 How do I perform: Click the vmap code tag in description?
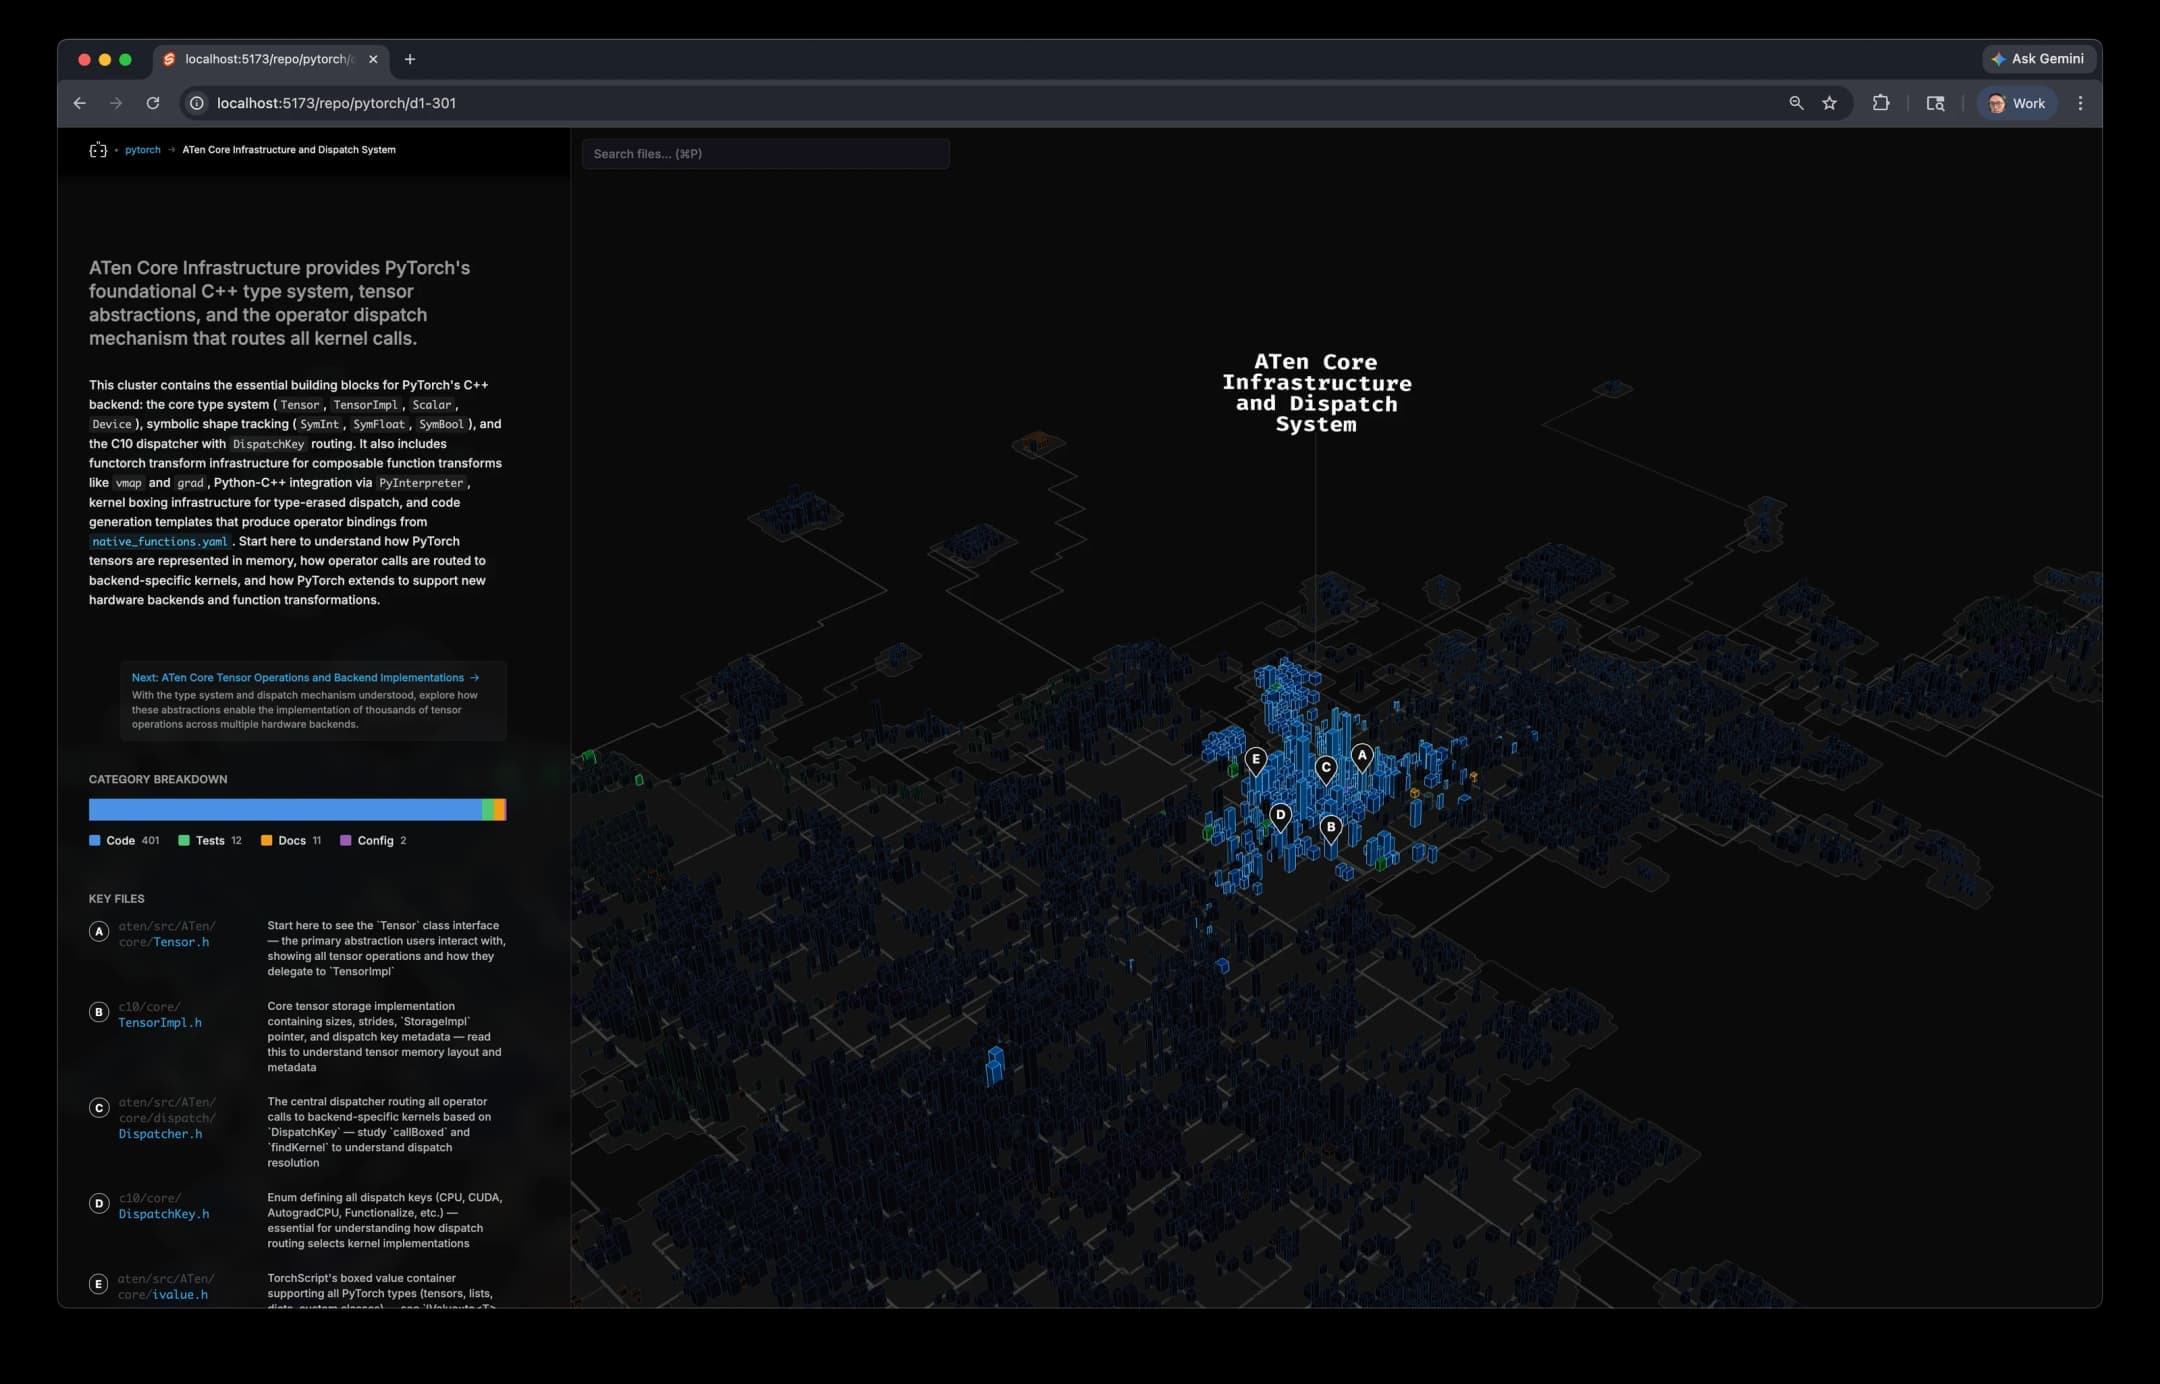pyautogui.click(x=129, y=483)
